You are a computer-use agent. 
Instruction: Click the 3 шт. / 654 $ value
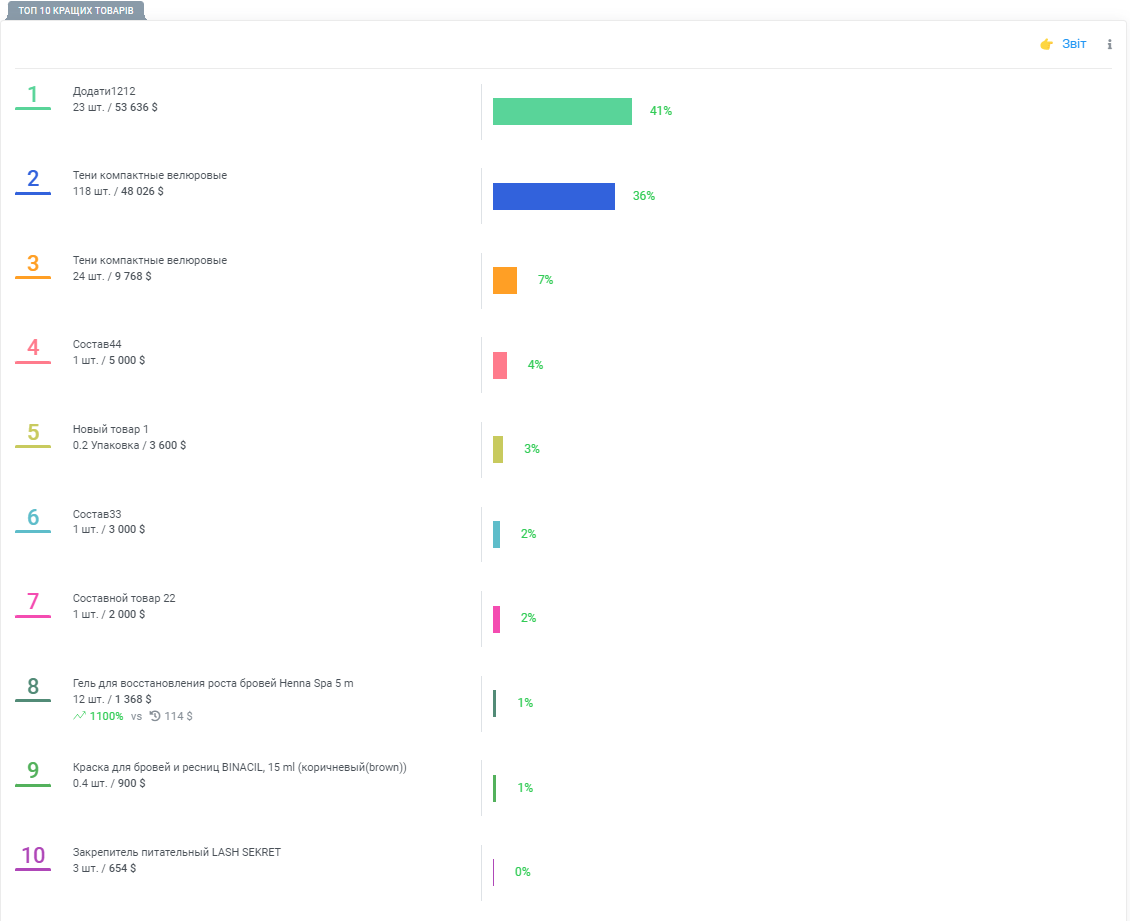click(104, 868)
